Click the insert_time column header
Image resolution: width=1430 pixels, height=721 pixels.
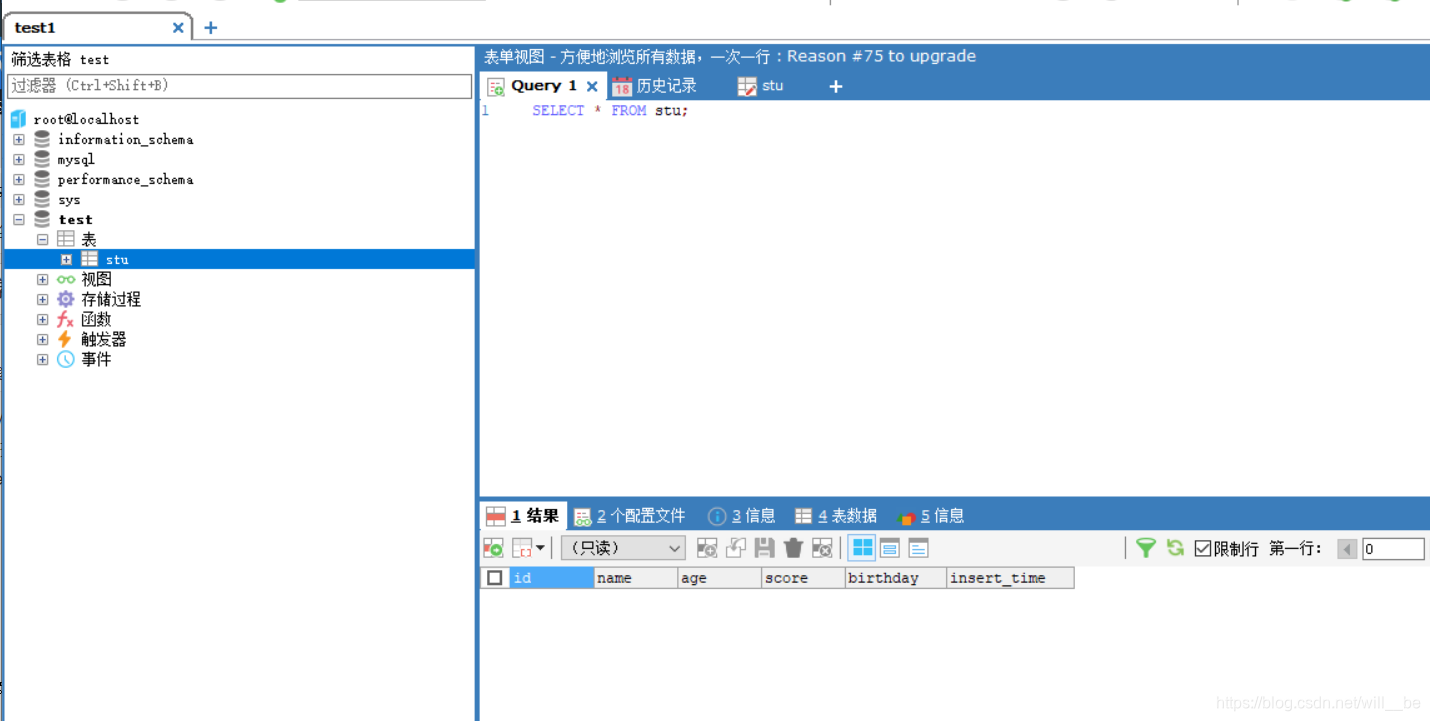click(x=1011, y=578)
